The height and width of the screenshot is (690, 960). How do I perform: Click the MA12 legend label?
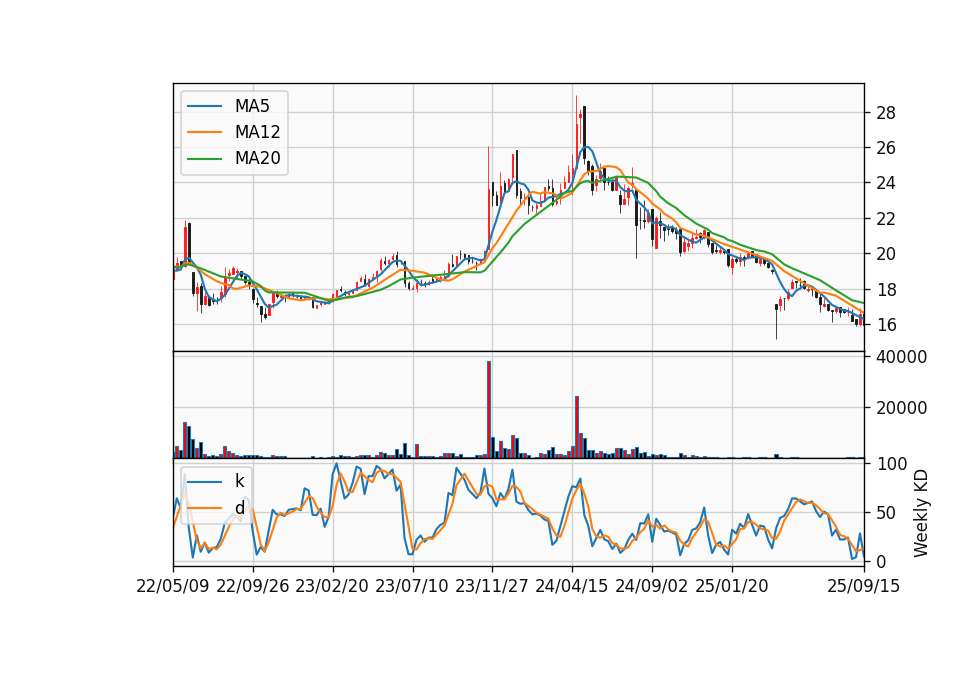coord(257,132)
